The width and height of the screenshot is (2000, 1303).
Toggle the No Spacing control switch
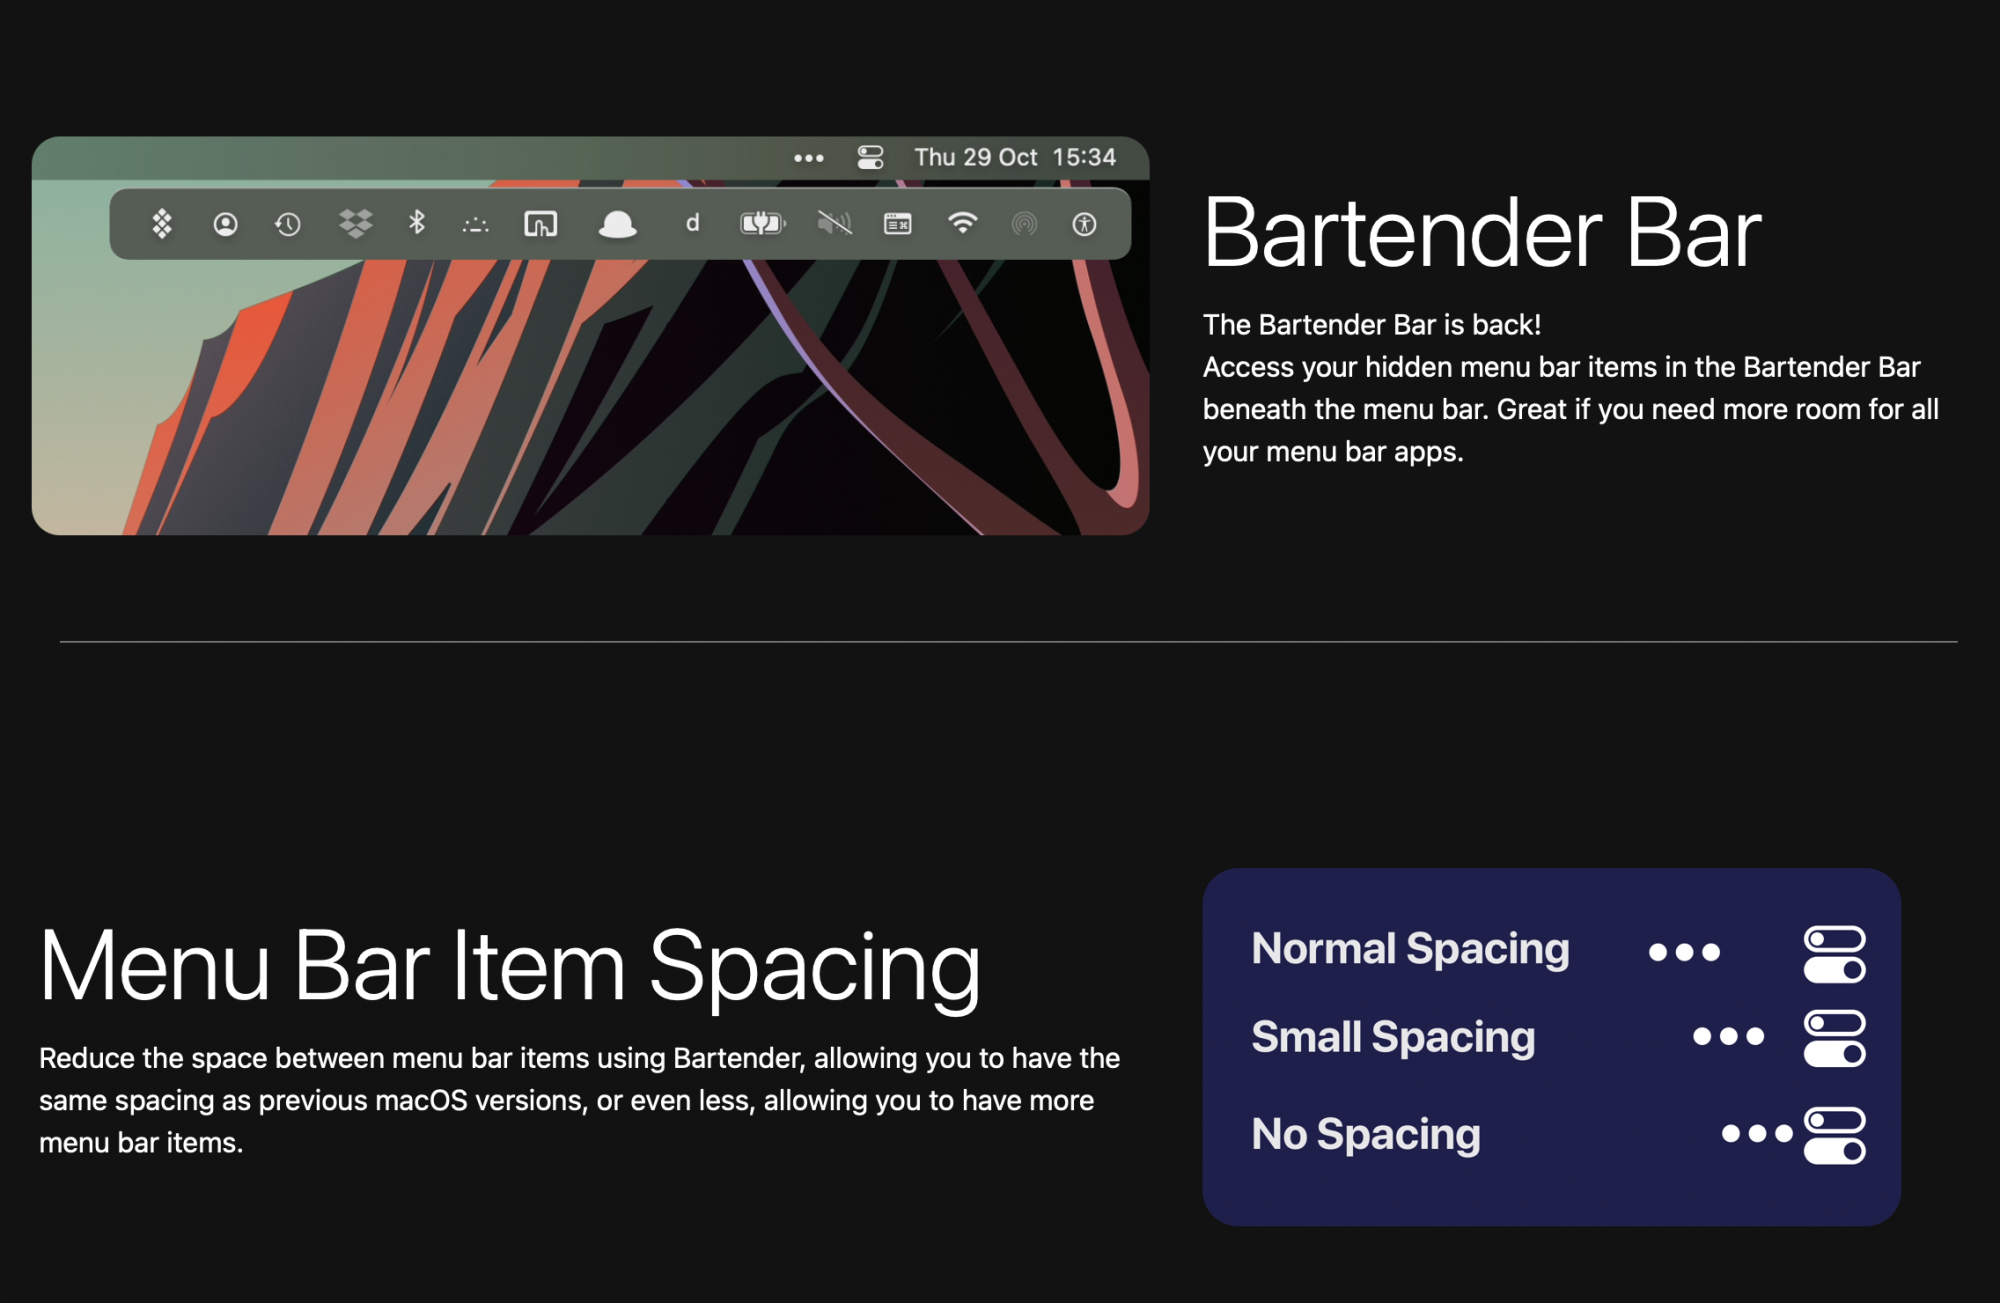click(1834, 1135)
